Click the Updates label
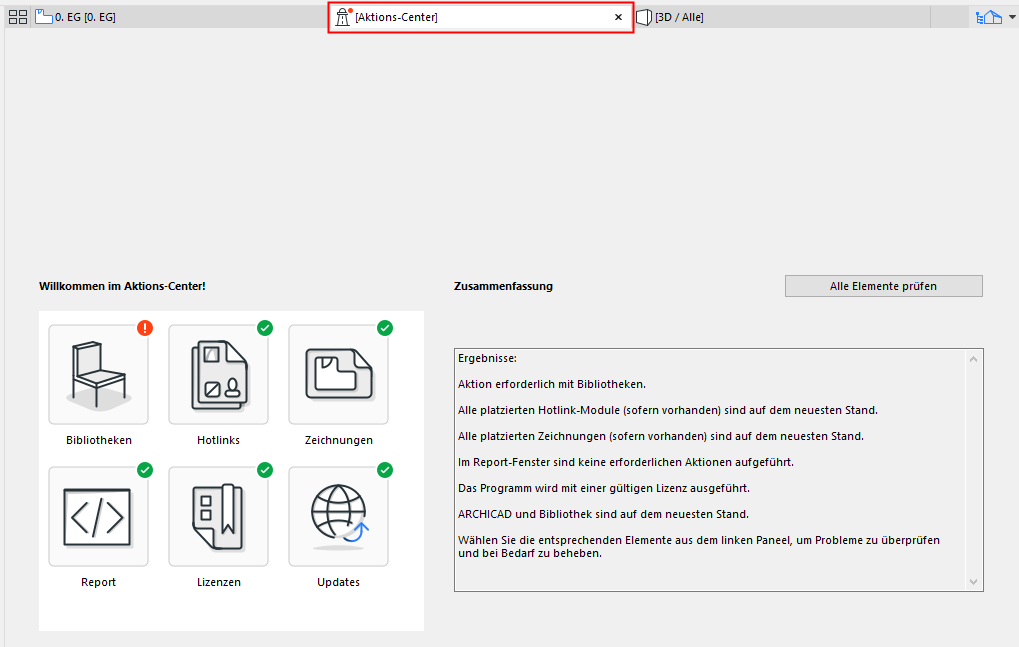 [x=339, y=582]
